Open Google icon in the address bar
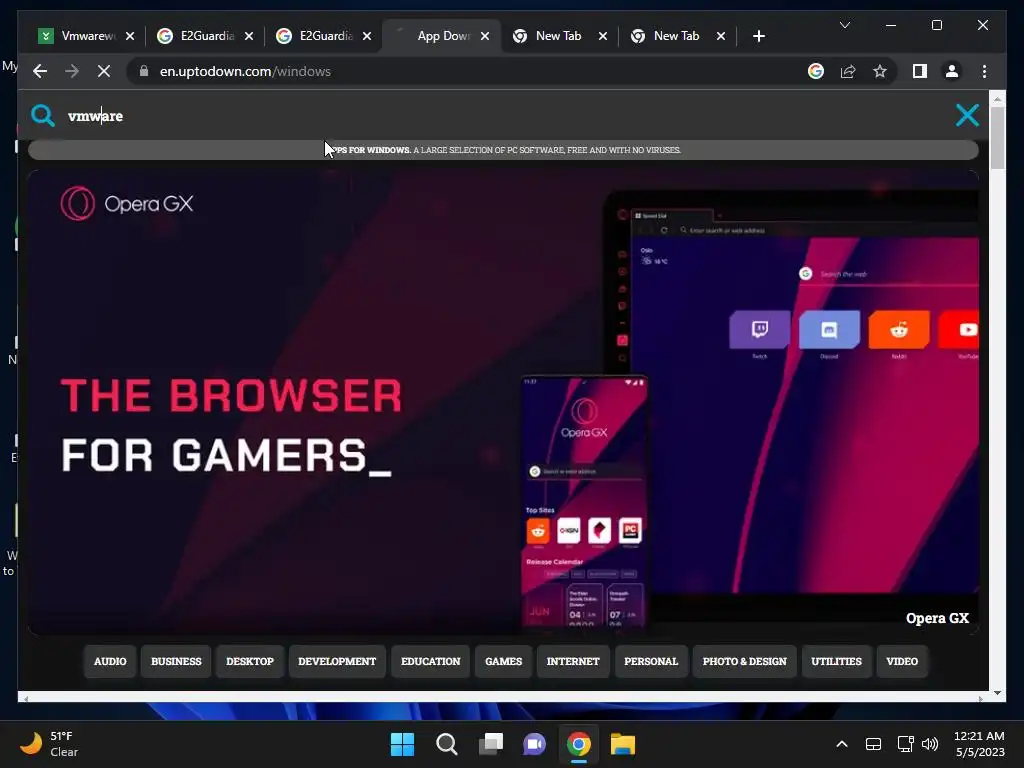The height and width of the screenshot is (768, 1024). [816, 71]
